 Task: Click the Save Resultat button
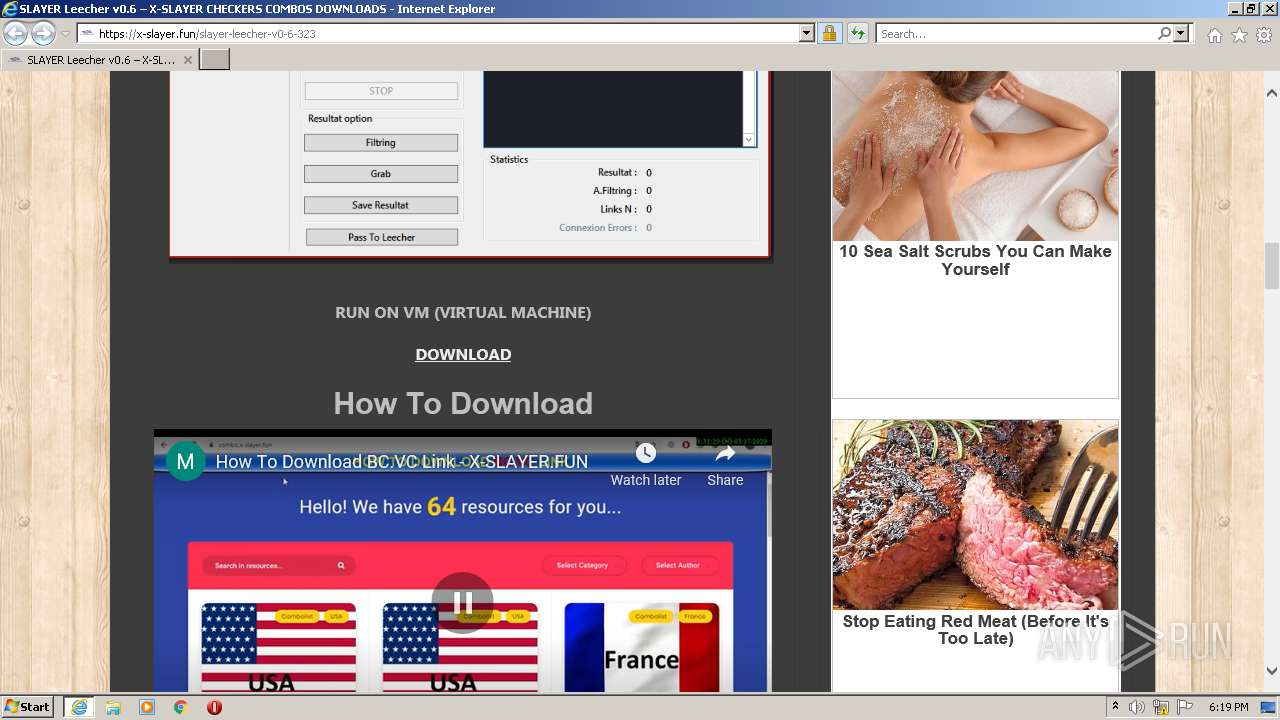click(x=381, y=205)
